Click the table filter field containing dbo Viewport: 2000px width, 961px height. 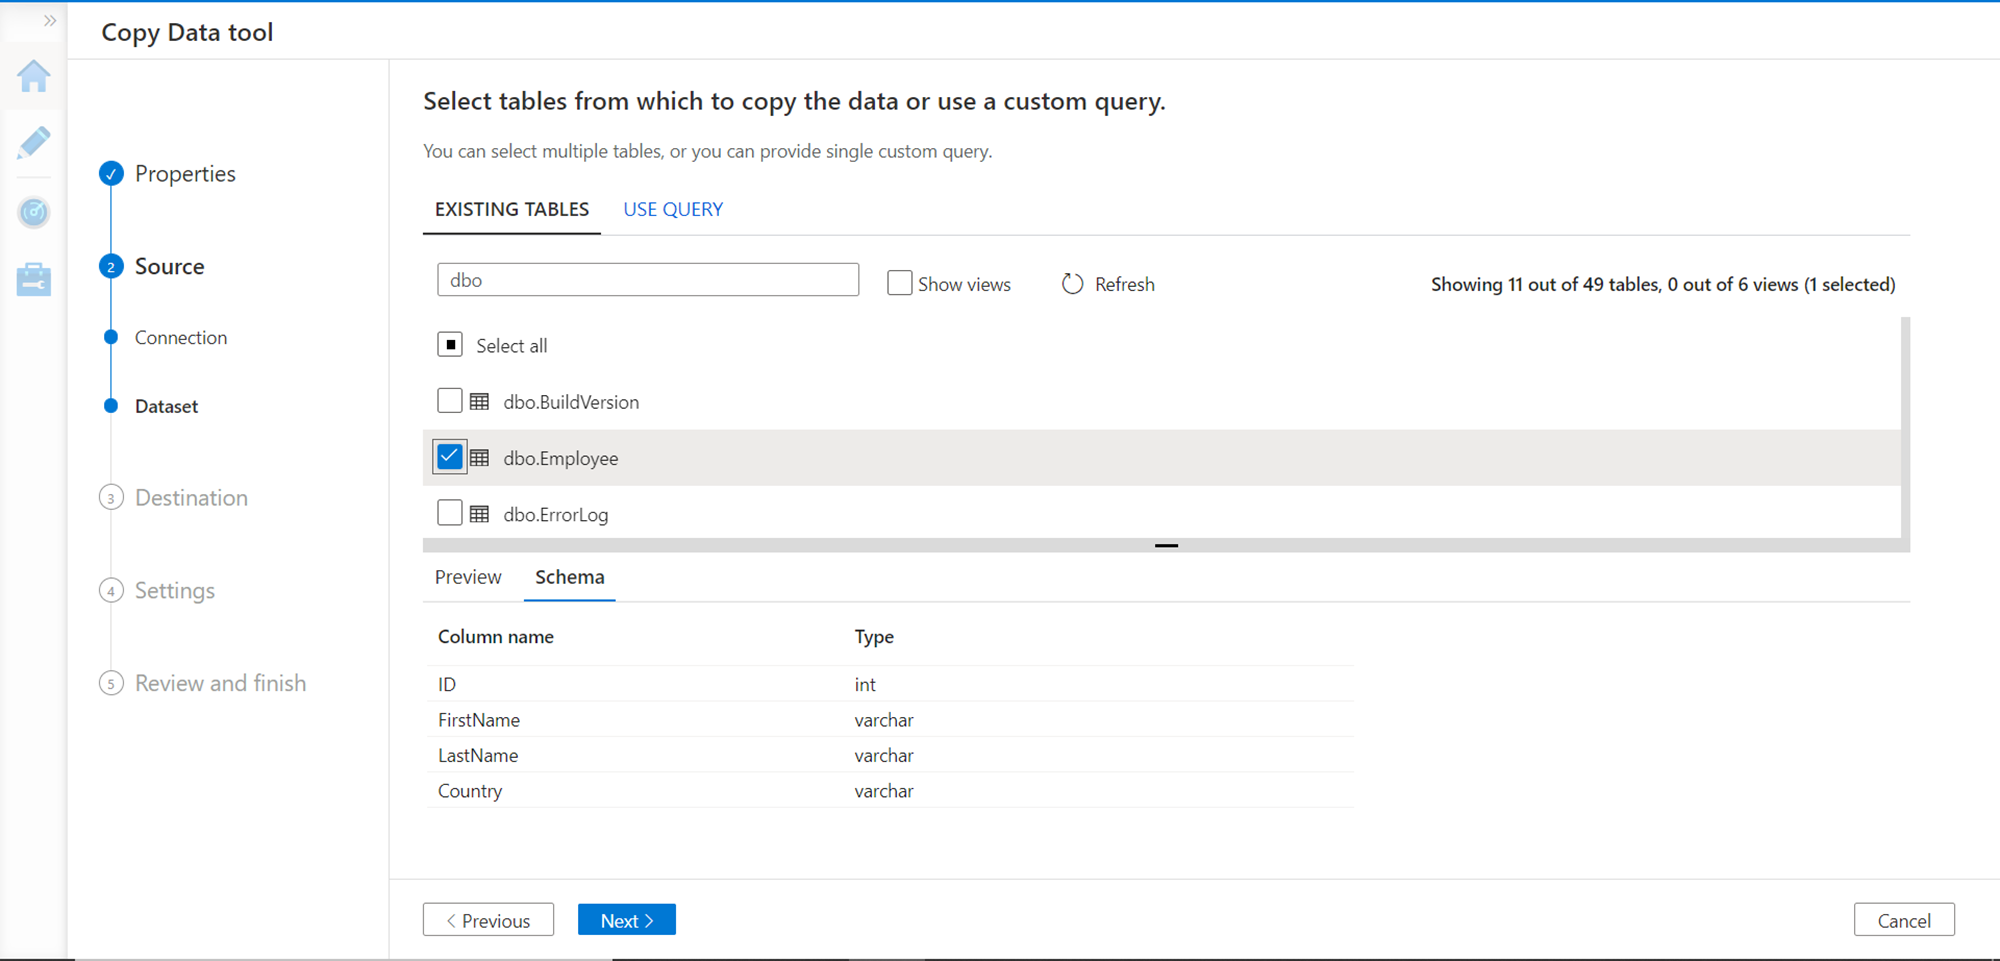pyautogui.click(x=648, y=280)
